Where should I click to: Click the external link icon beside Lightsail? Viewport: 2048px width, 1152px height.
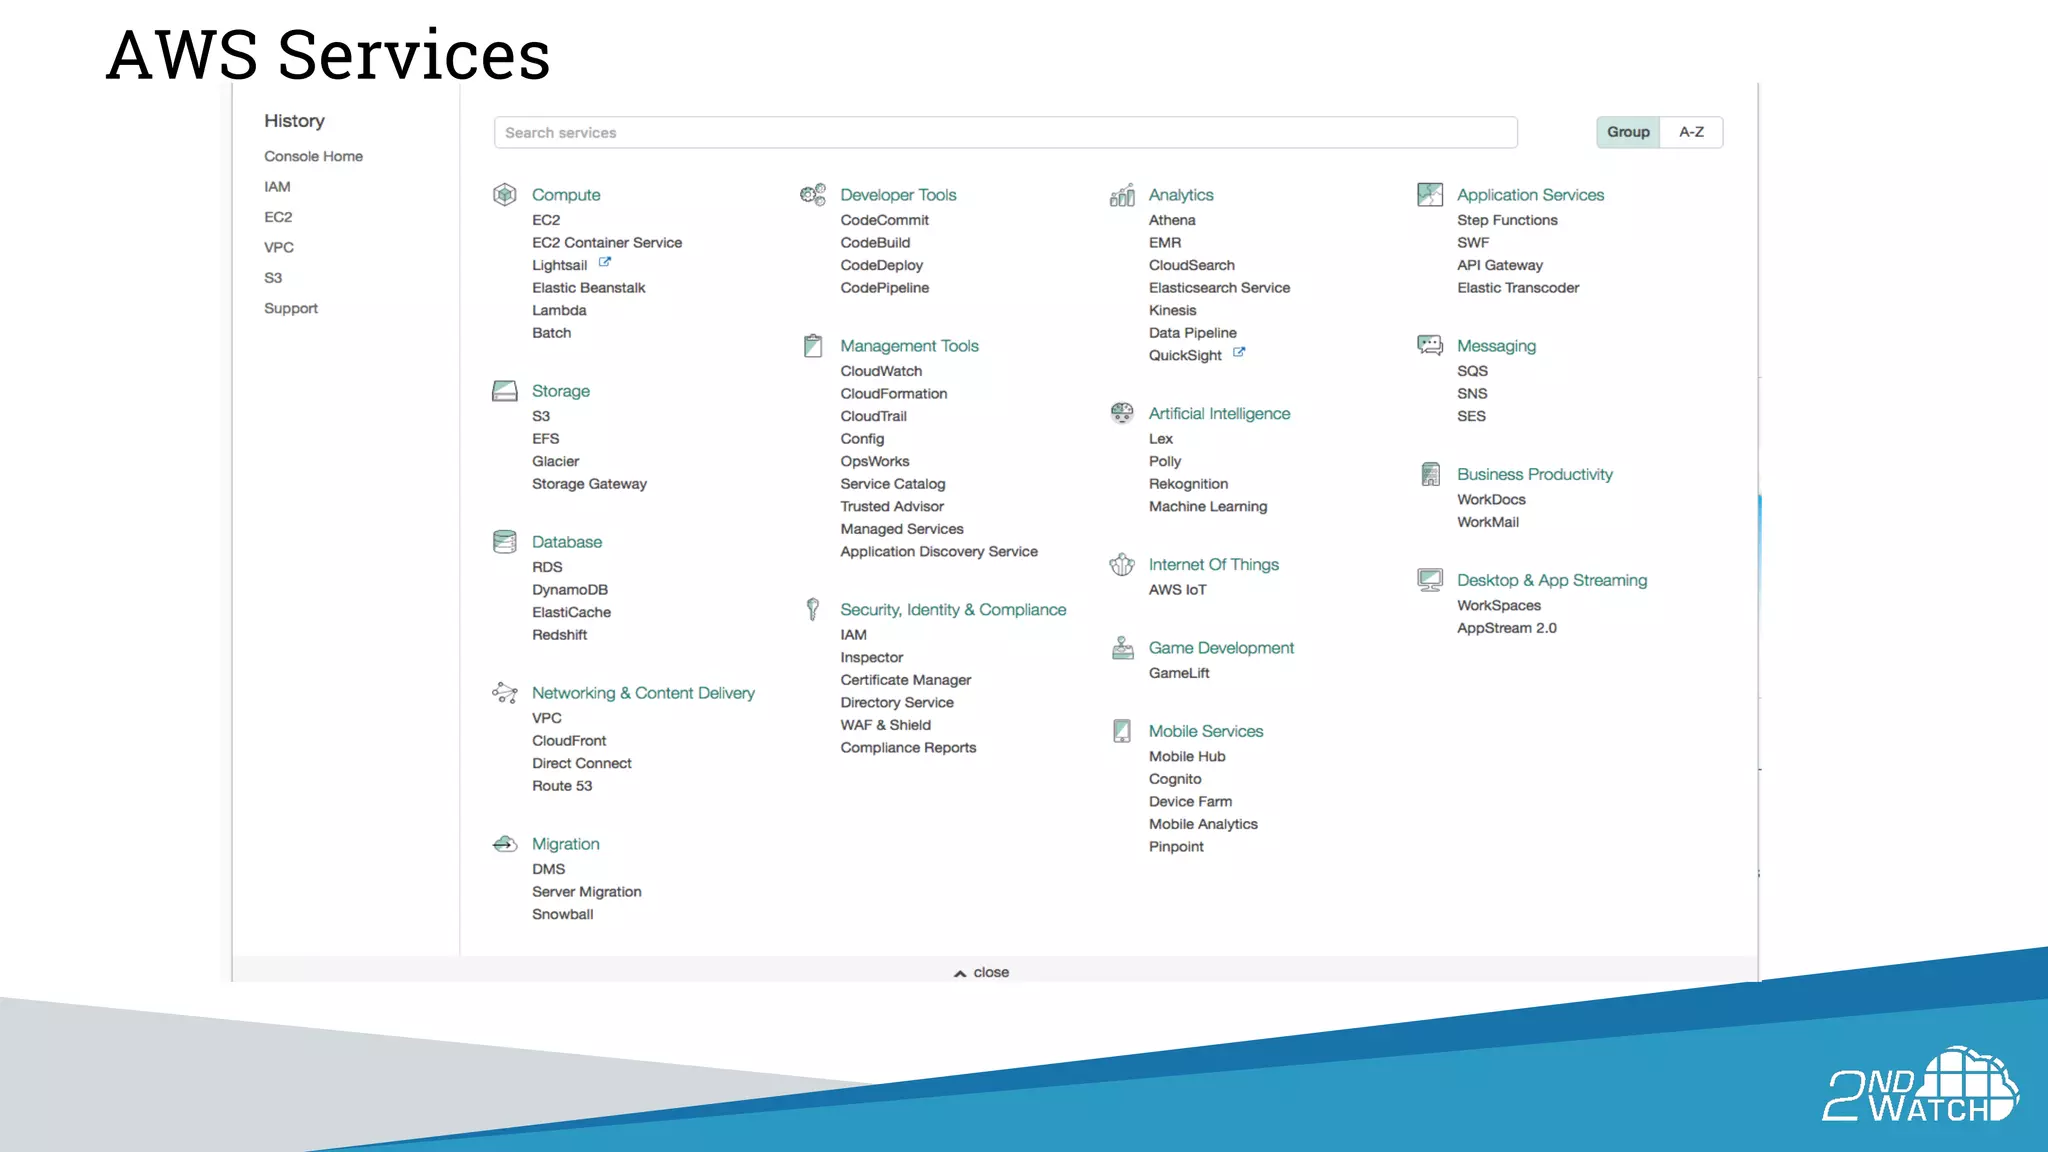coord(604,262)
